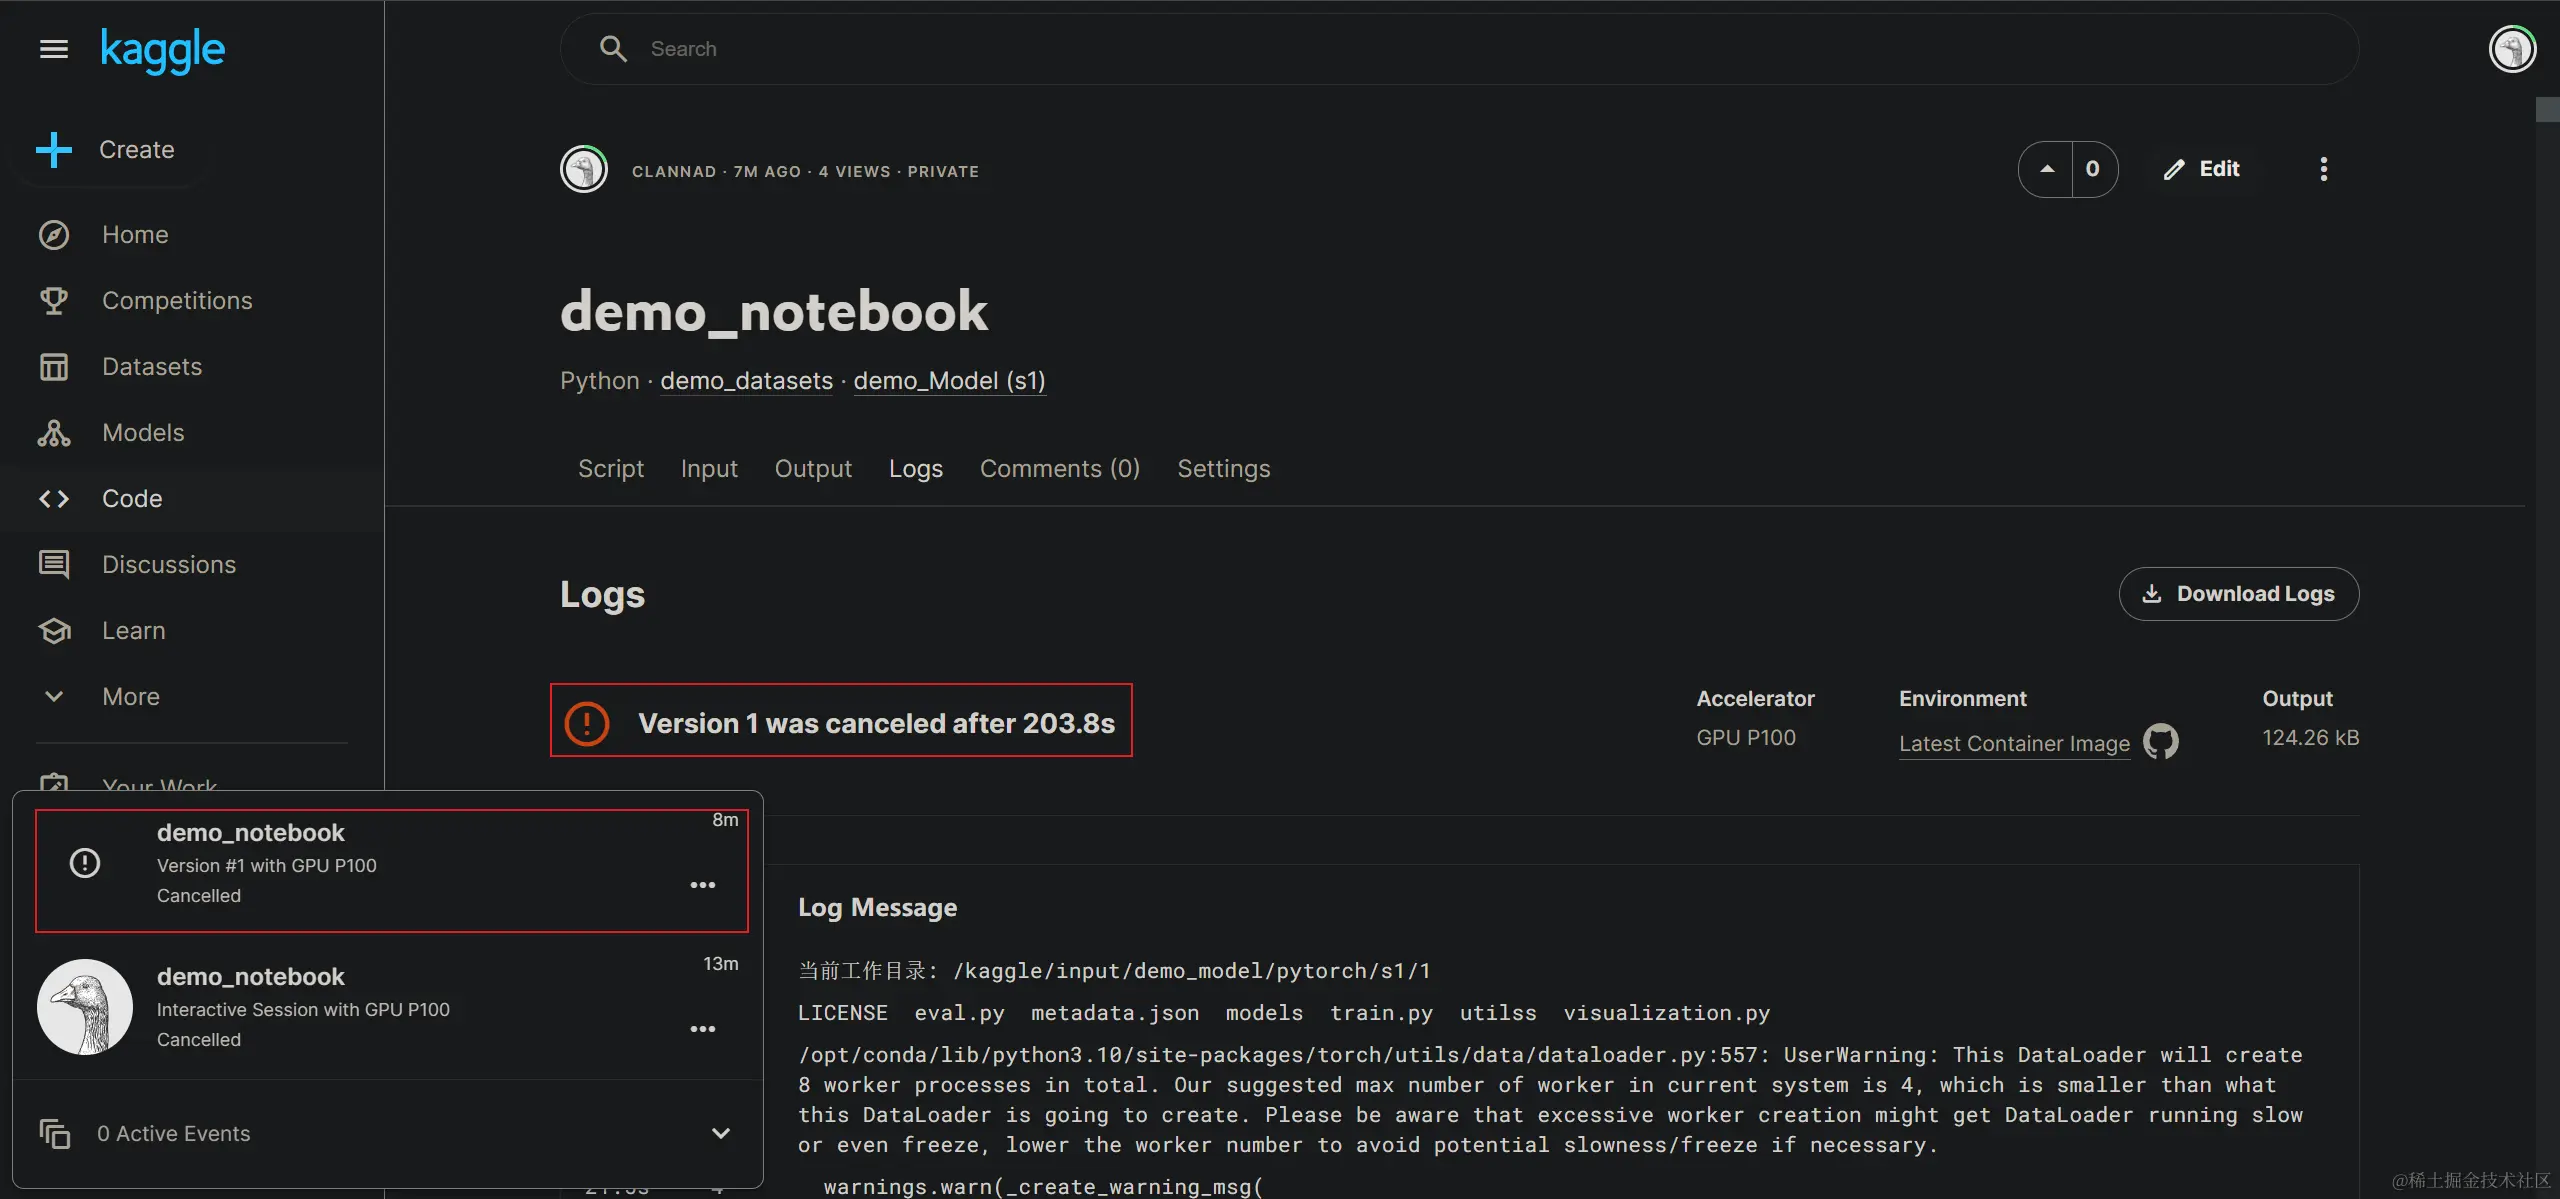Open the demo_datasets link
This screenshot has height=1199, width=2560.
(746, 381)
